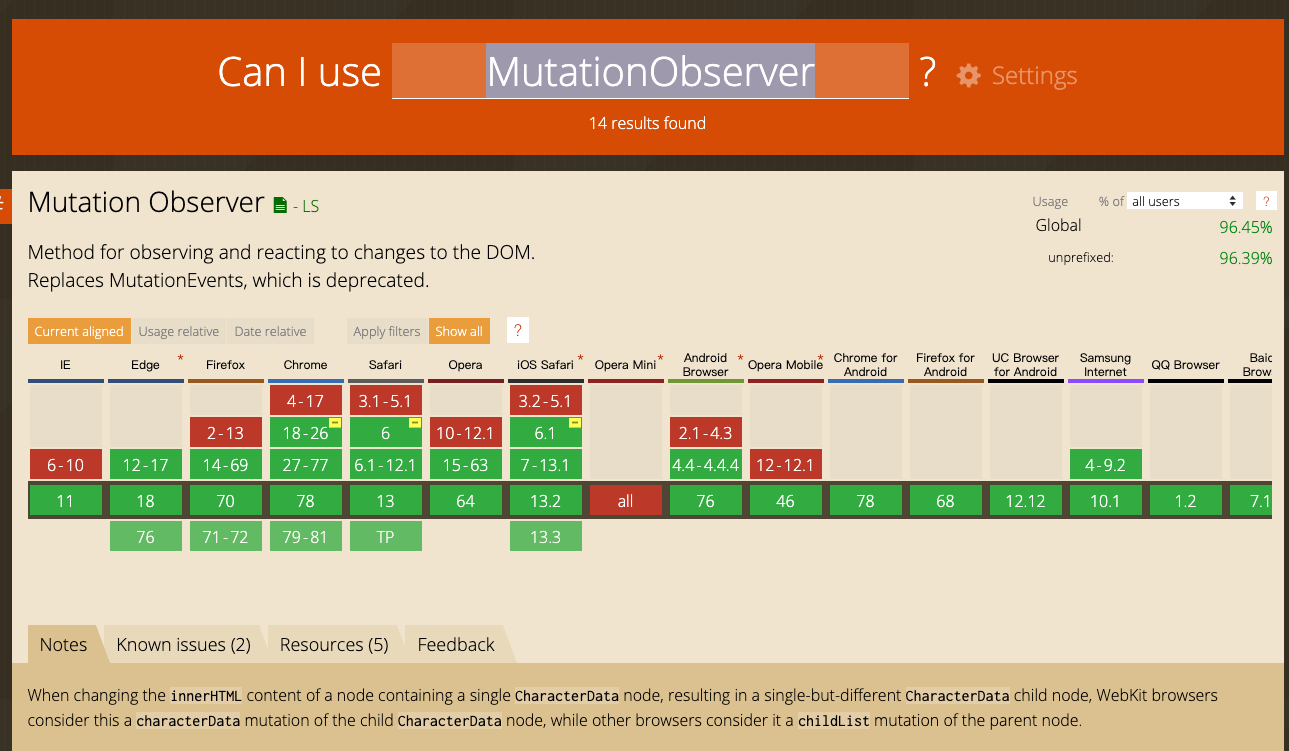Screen dimensions: 1289x751
Task: Switch to Usage relative view
Action: [x=179, y=331]
